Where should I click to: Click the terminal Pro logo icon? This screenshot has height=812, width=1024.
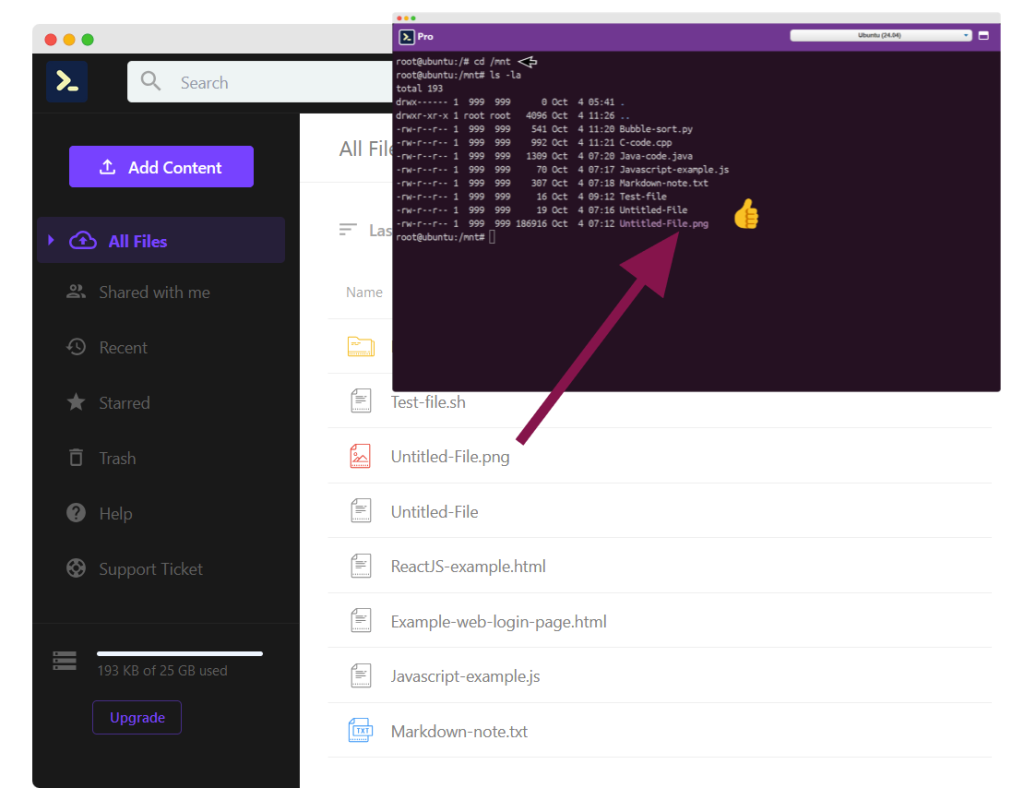407,37
